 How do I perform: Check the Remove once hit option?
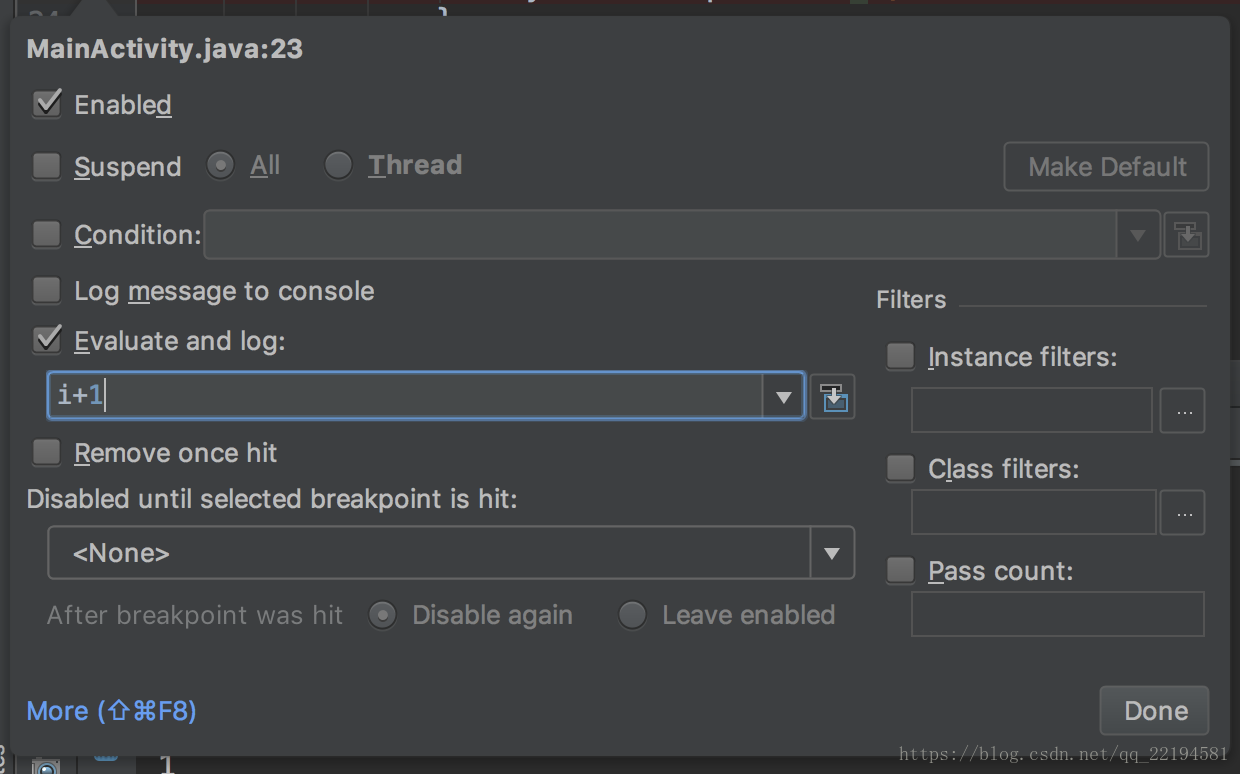click(47, 453)
